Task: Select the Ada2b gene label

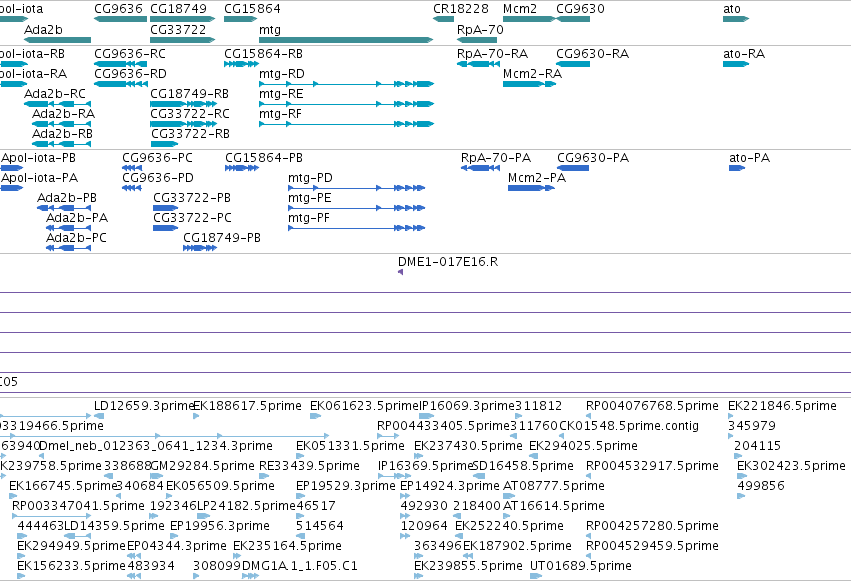Action: 43,30
